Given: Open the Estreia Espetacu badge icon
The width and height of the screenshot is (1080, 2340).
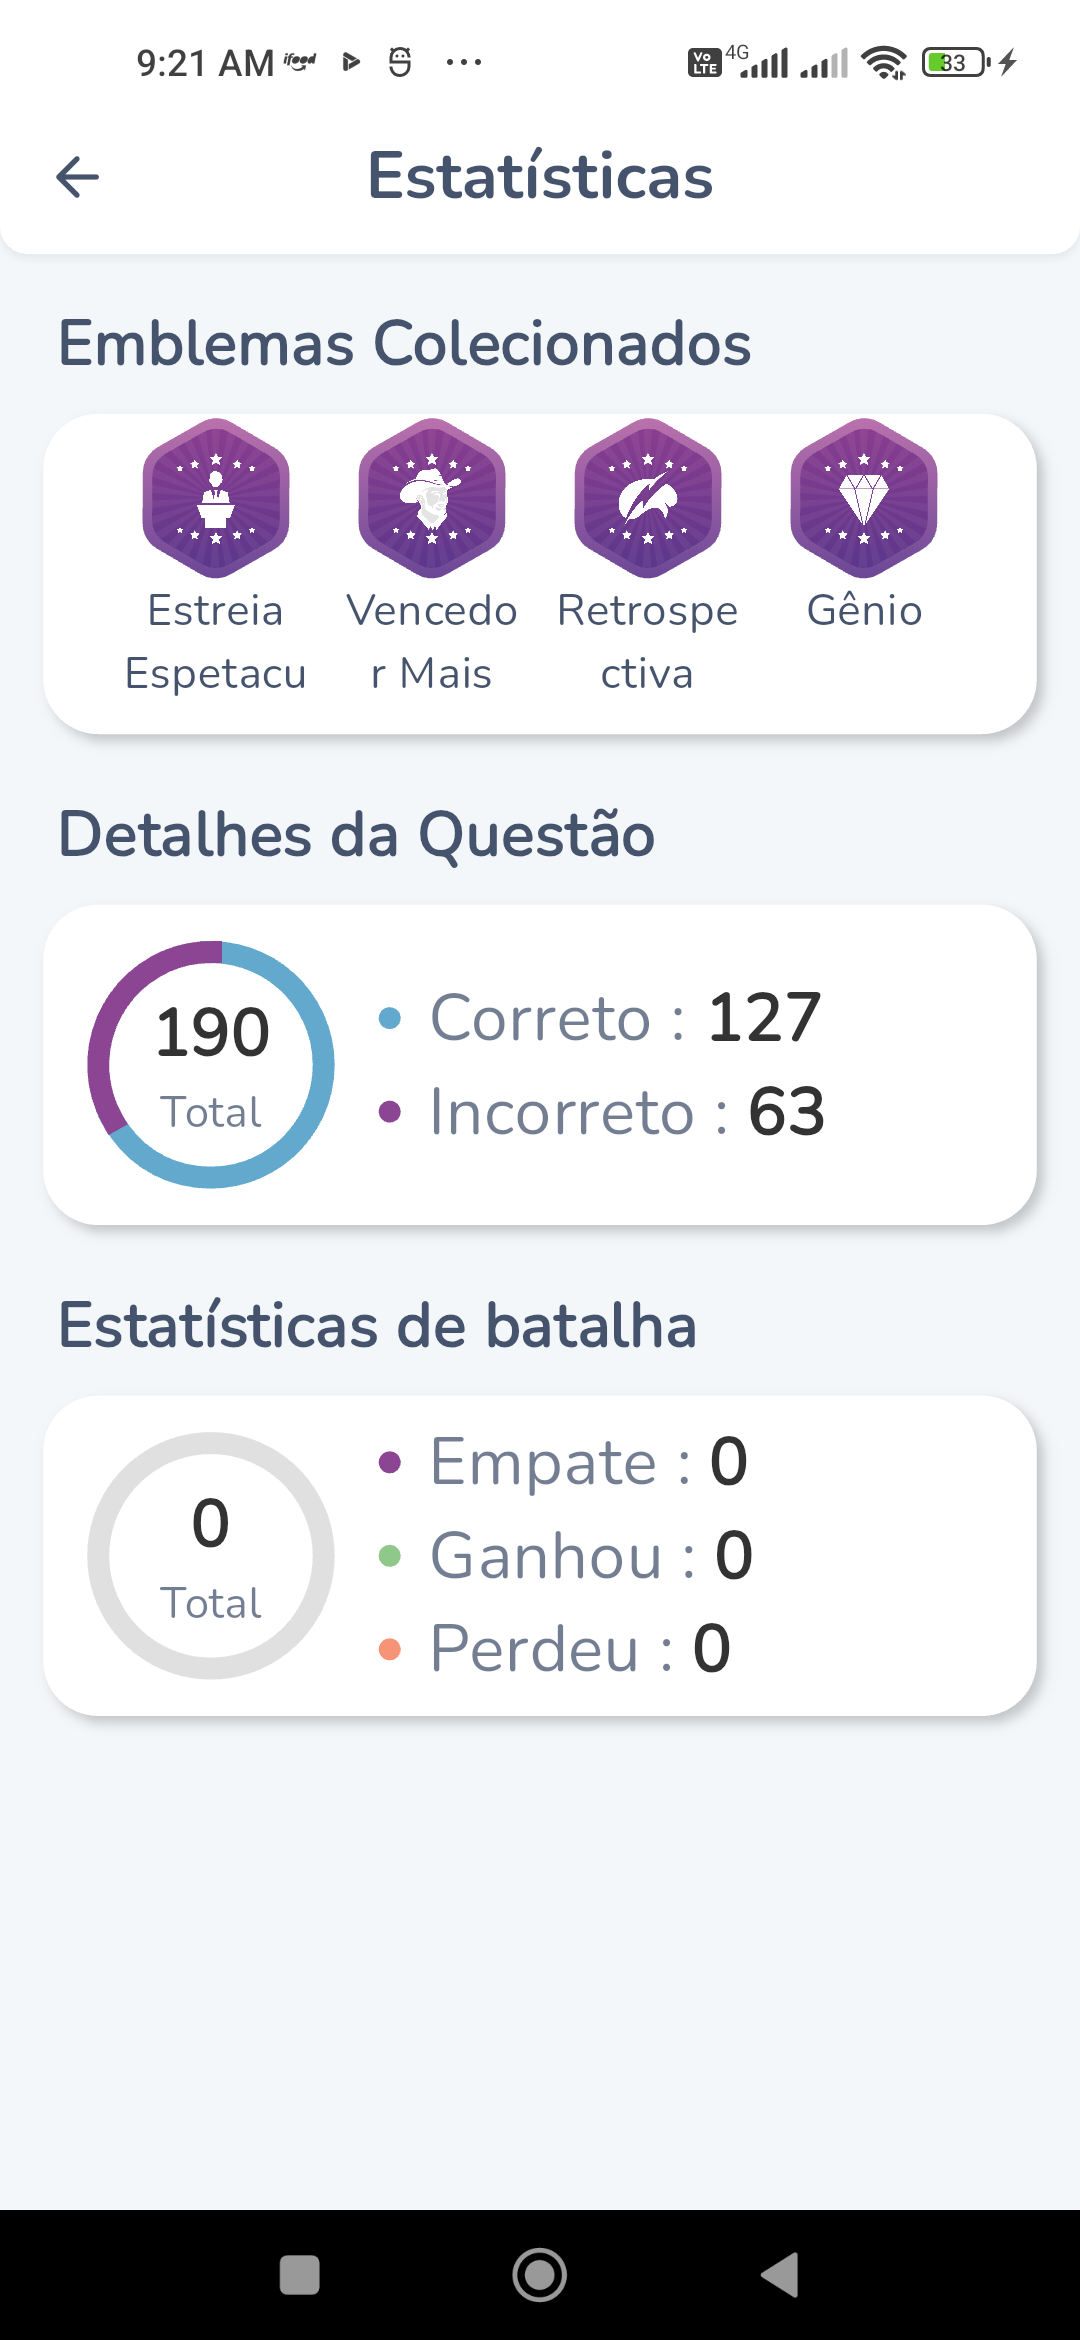Looking at the screenshot, I should pyautogui.click(x=215, y=498).
